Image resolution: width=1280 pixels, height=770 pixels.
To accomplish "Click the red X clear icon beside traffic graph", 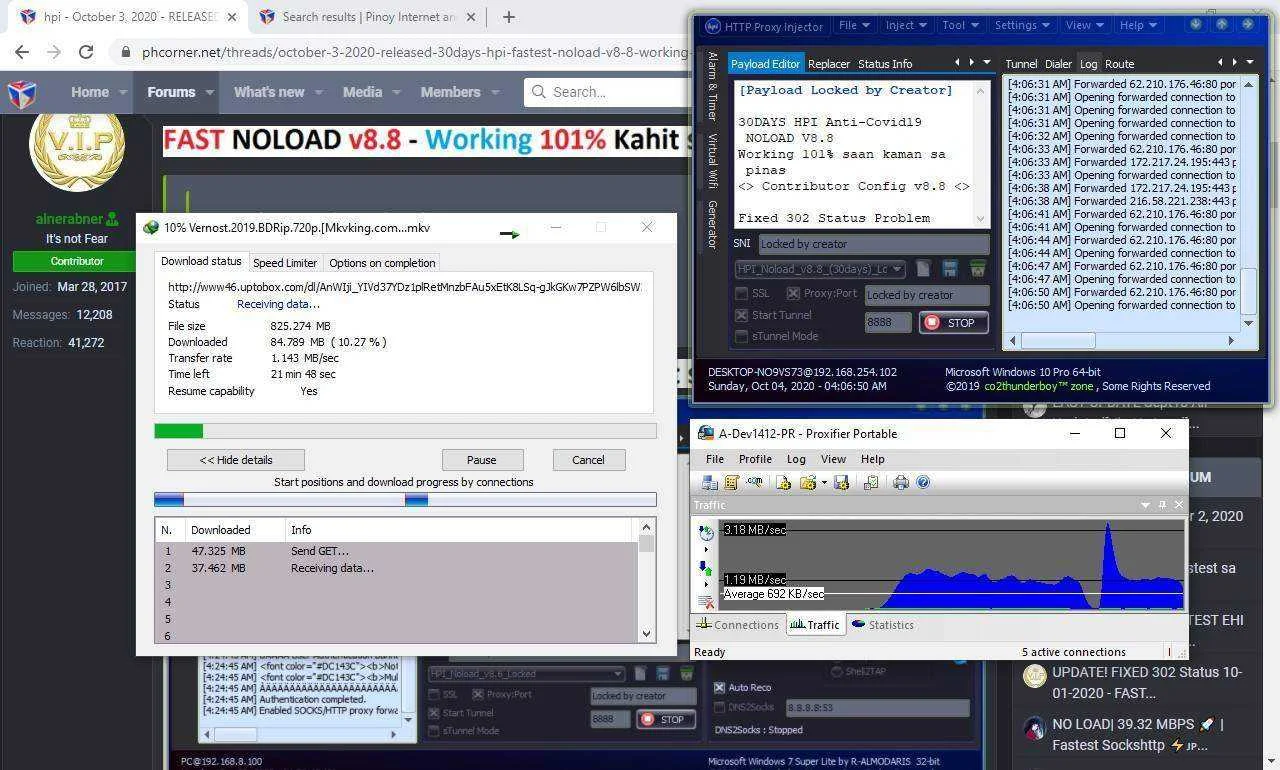I will (x=706, y=602).
